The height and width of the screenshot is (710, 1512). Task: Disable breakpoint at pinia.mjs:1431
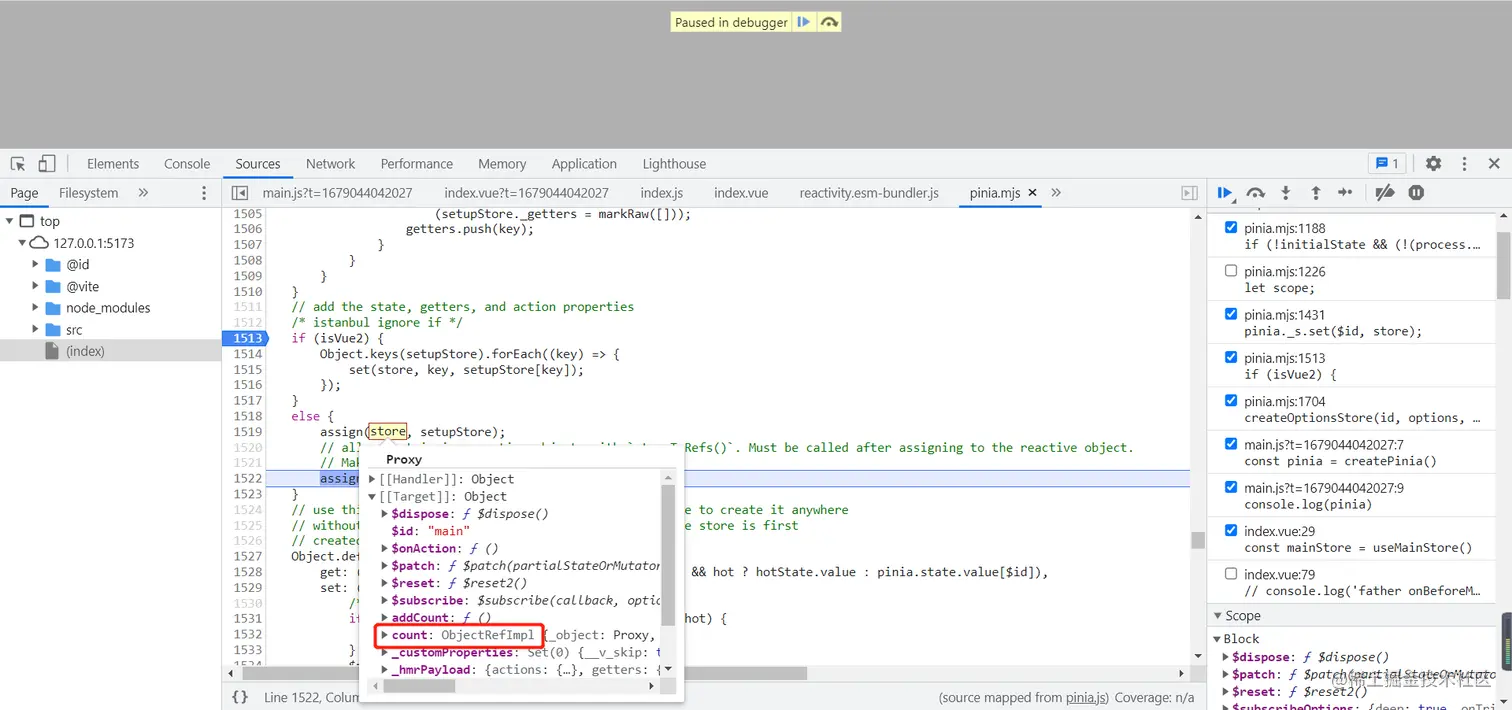tap(1231, 314)
